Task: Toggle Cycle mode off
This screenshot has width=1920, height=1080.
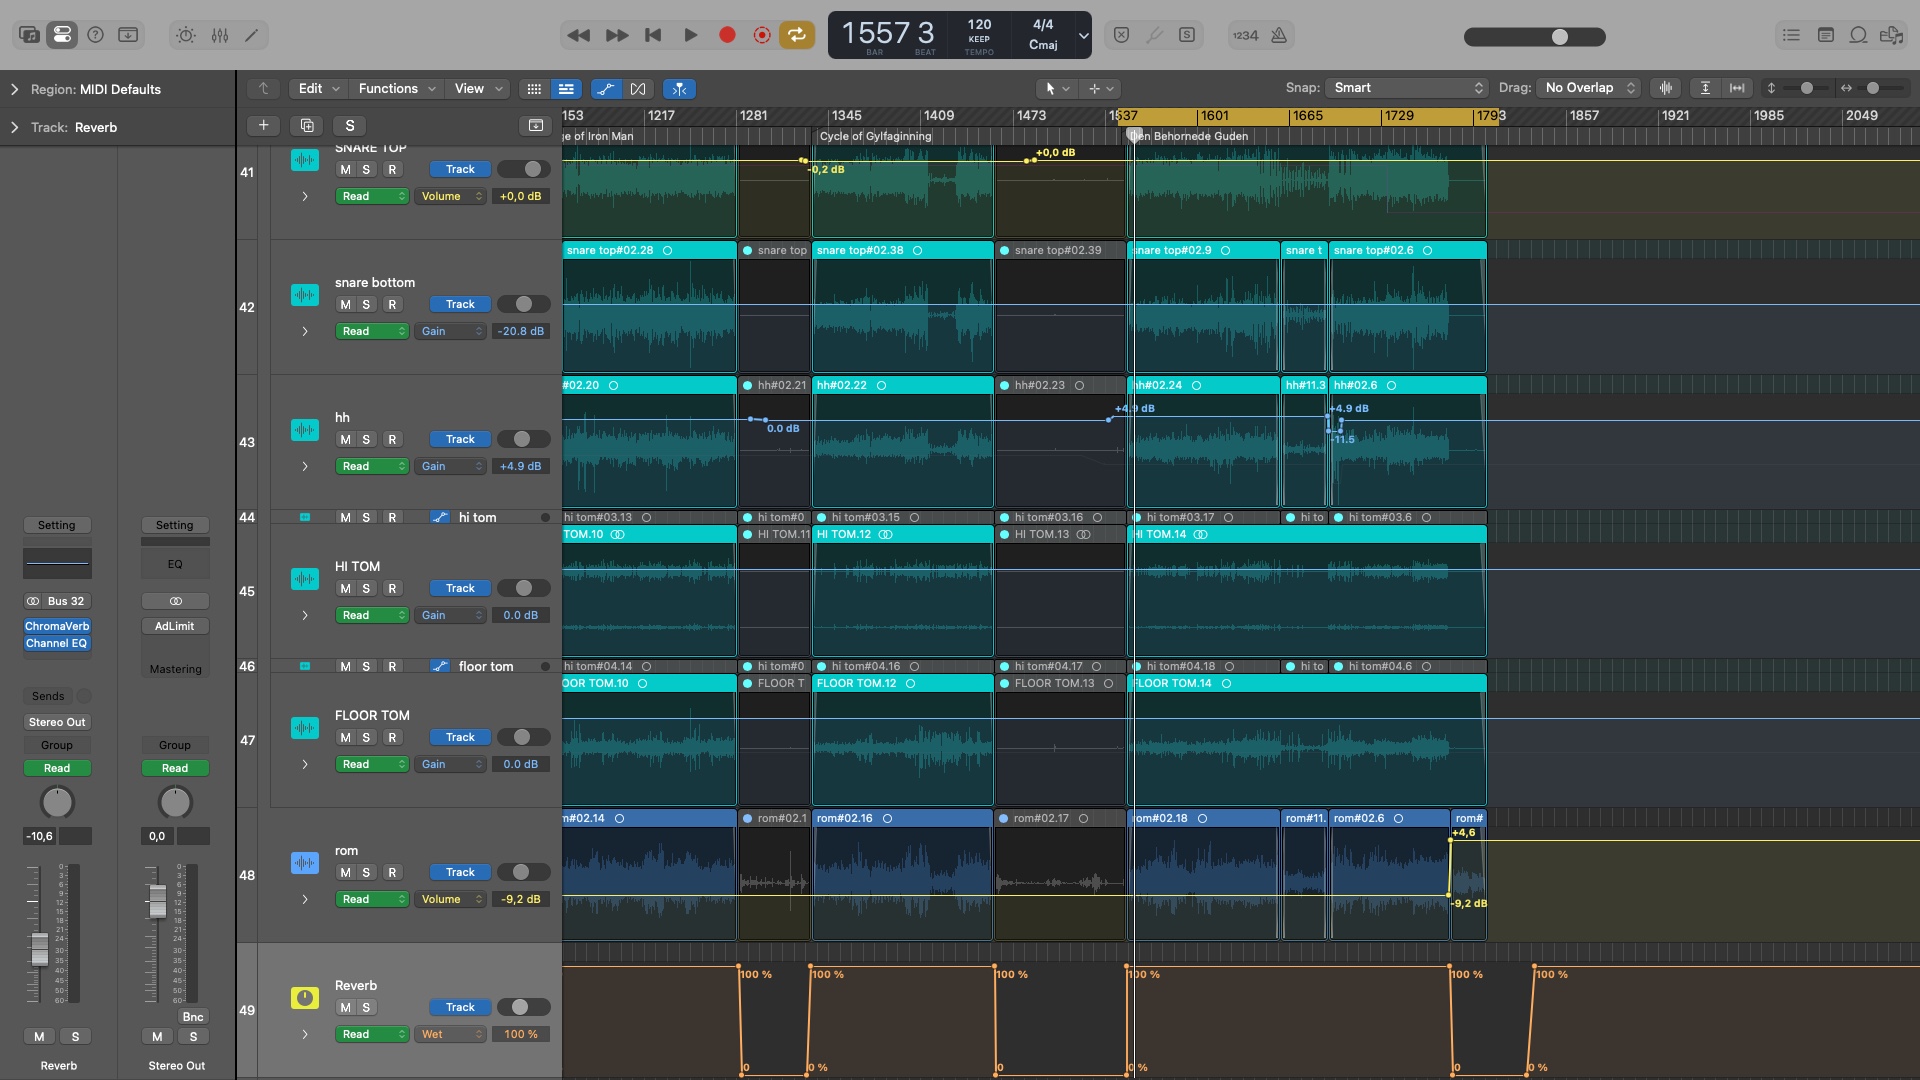Action: (796, 35)
